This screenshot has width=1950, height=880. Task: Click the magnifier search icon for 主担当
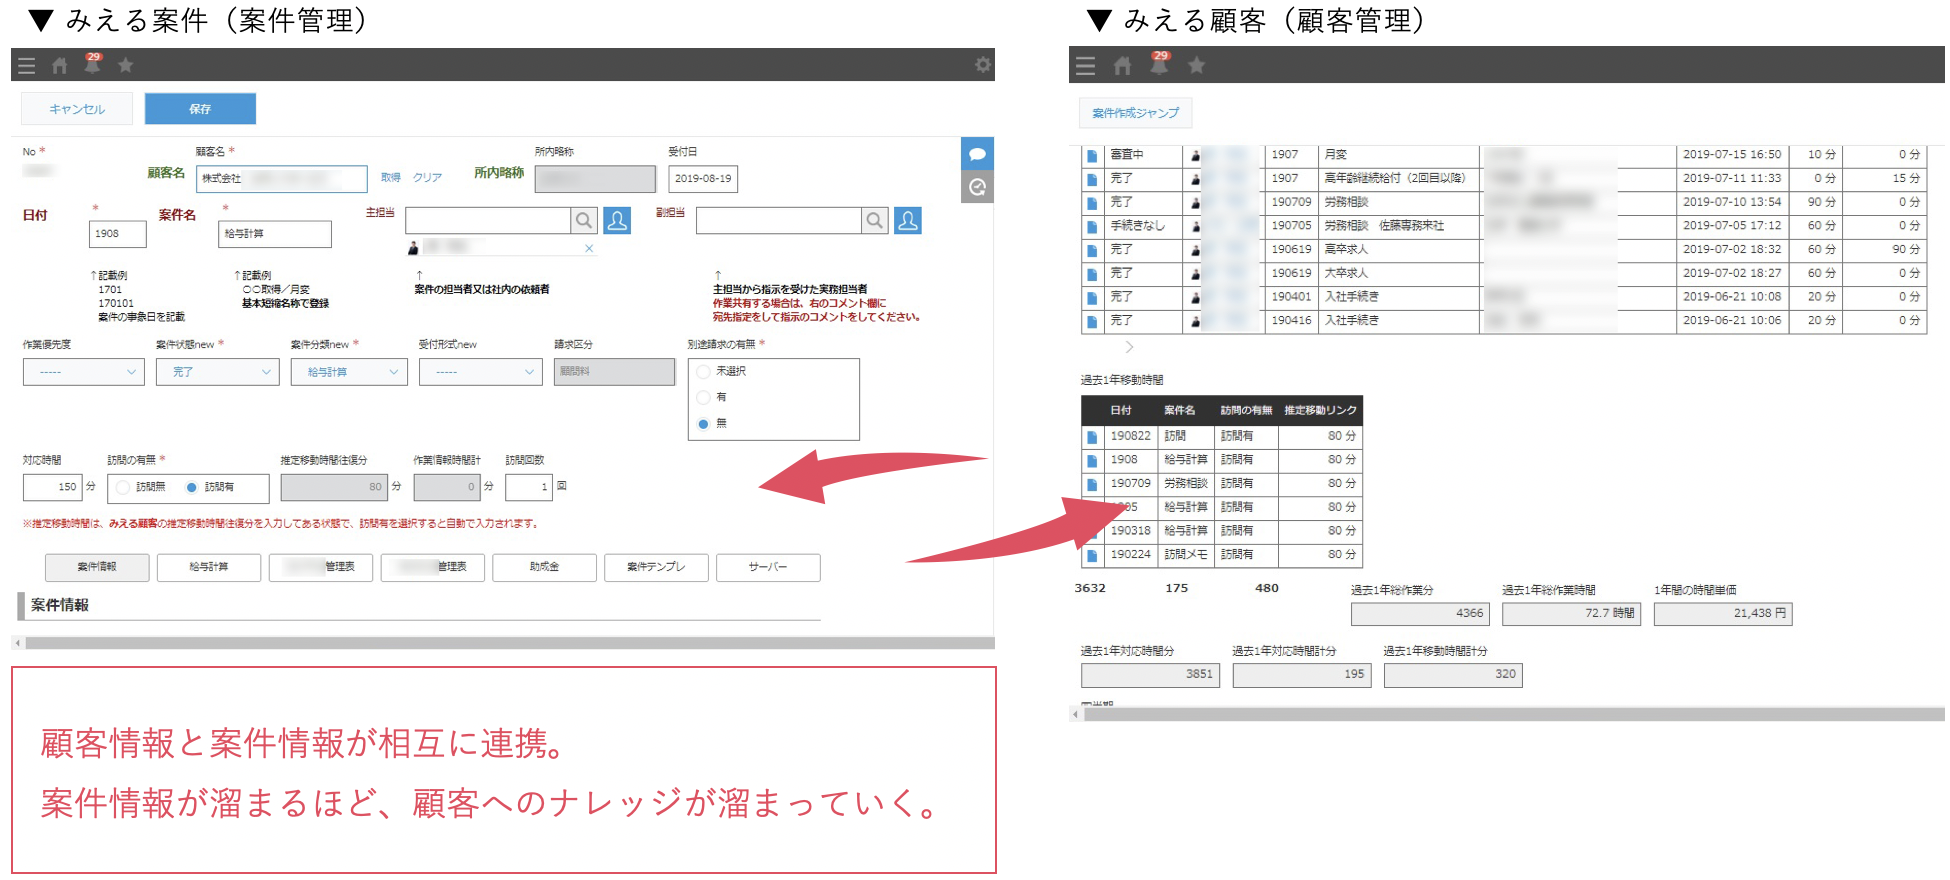coord(584,221)
